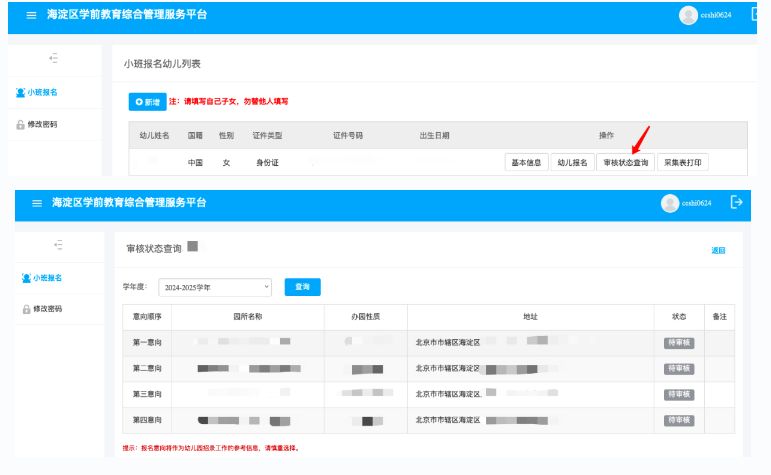
Task: Click the blue 查询 button
Action: 302,287
